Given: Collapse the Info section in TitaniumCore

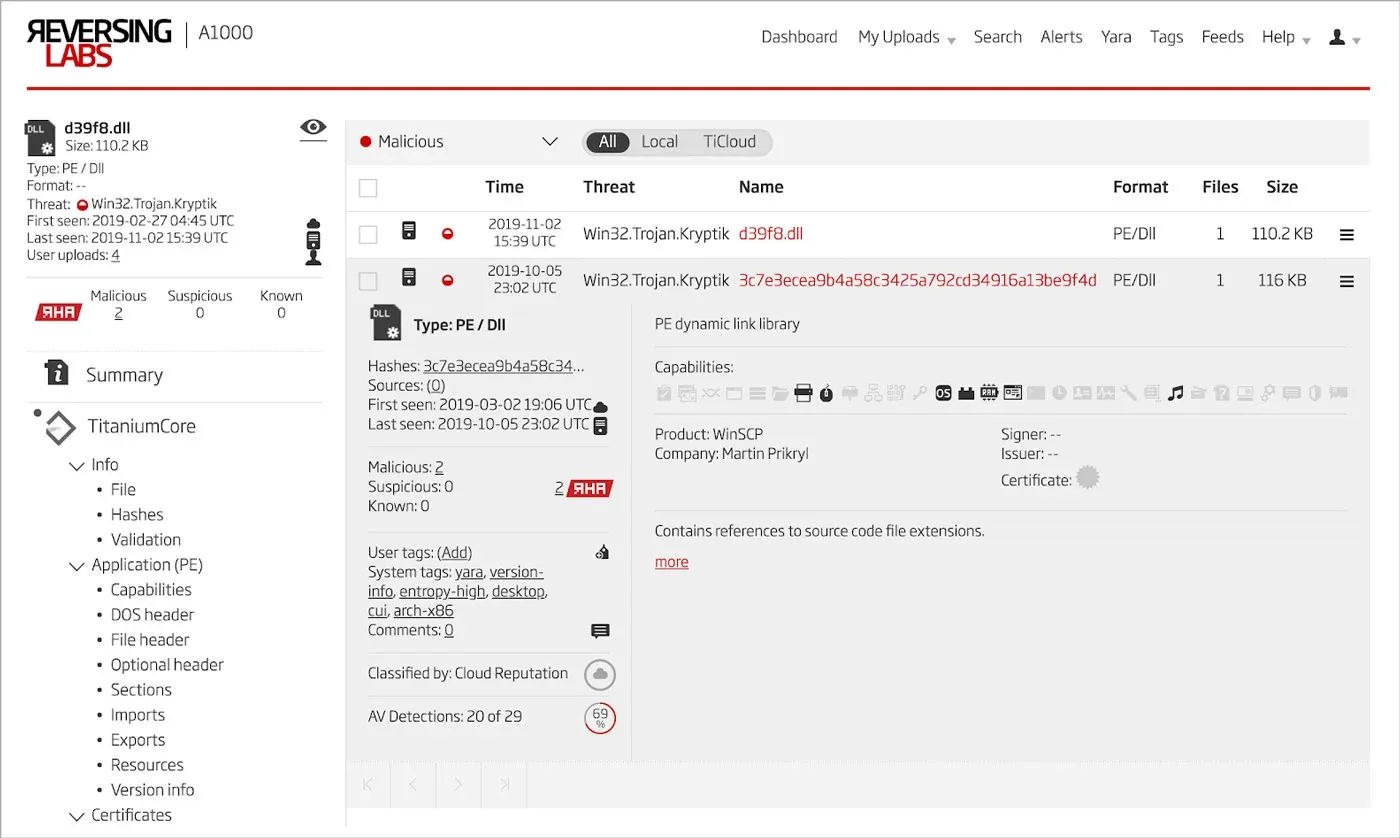Looking at the screenshot, I should (77, 464).
